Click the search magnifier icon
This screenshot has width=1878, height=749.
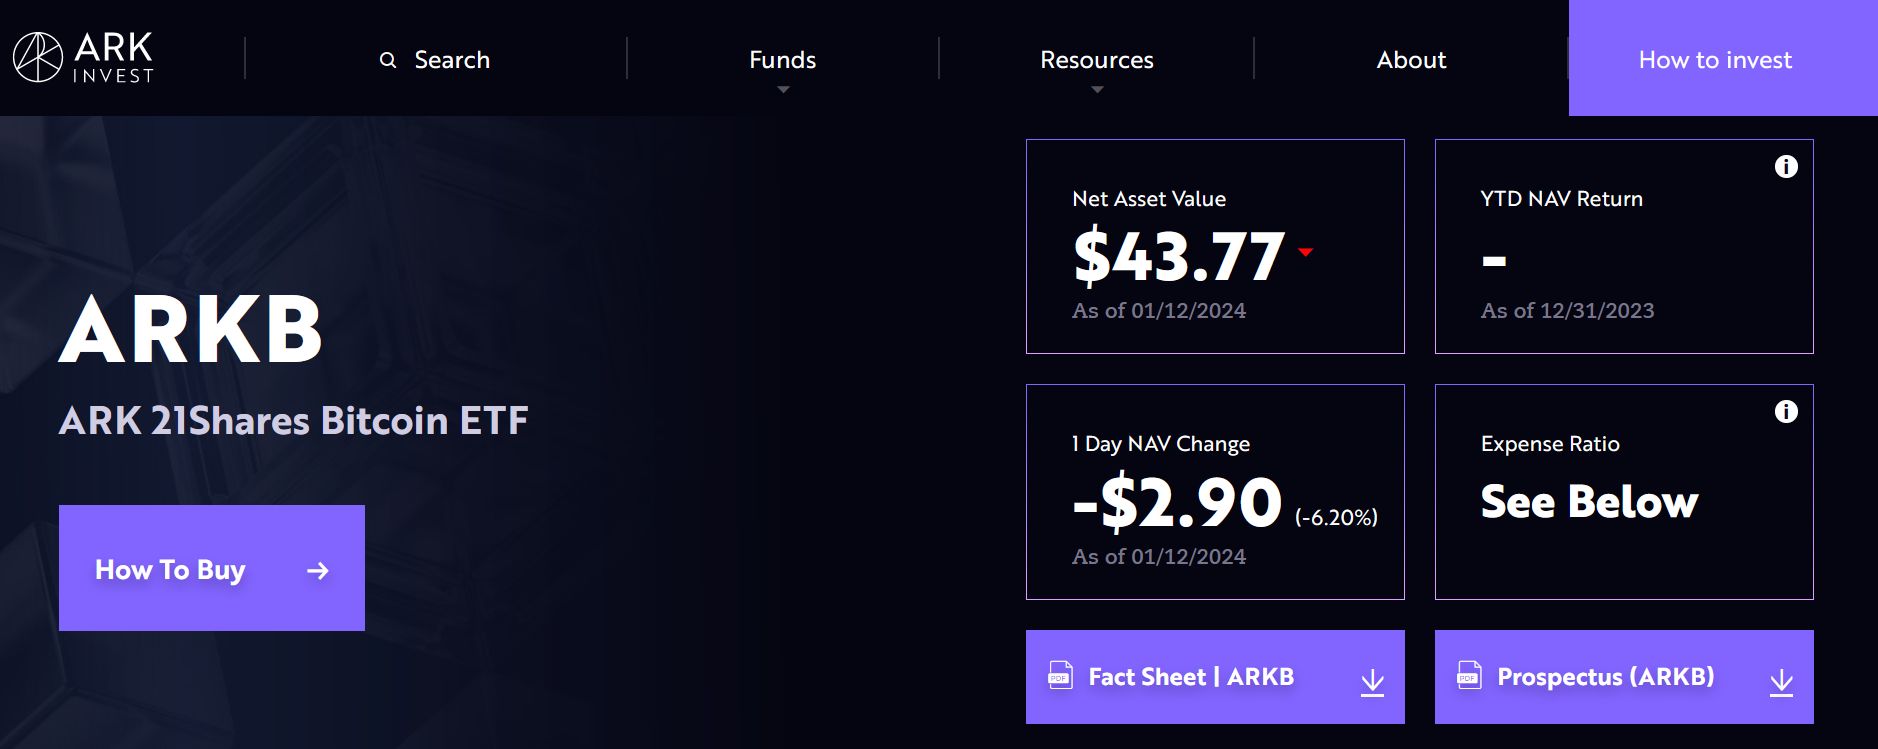point(388,60)
